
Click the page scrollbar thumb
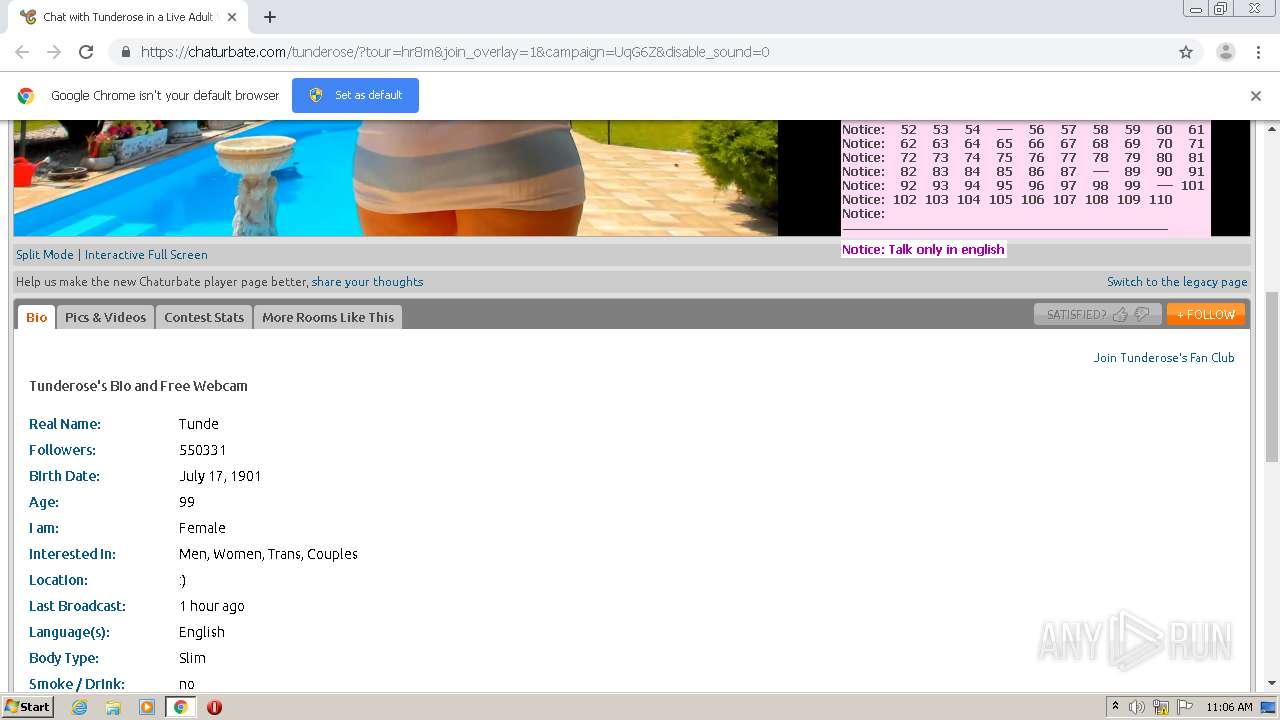tap(1272, 376)
